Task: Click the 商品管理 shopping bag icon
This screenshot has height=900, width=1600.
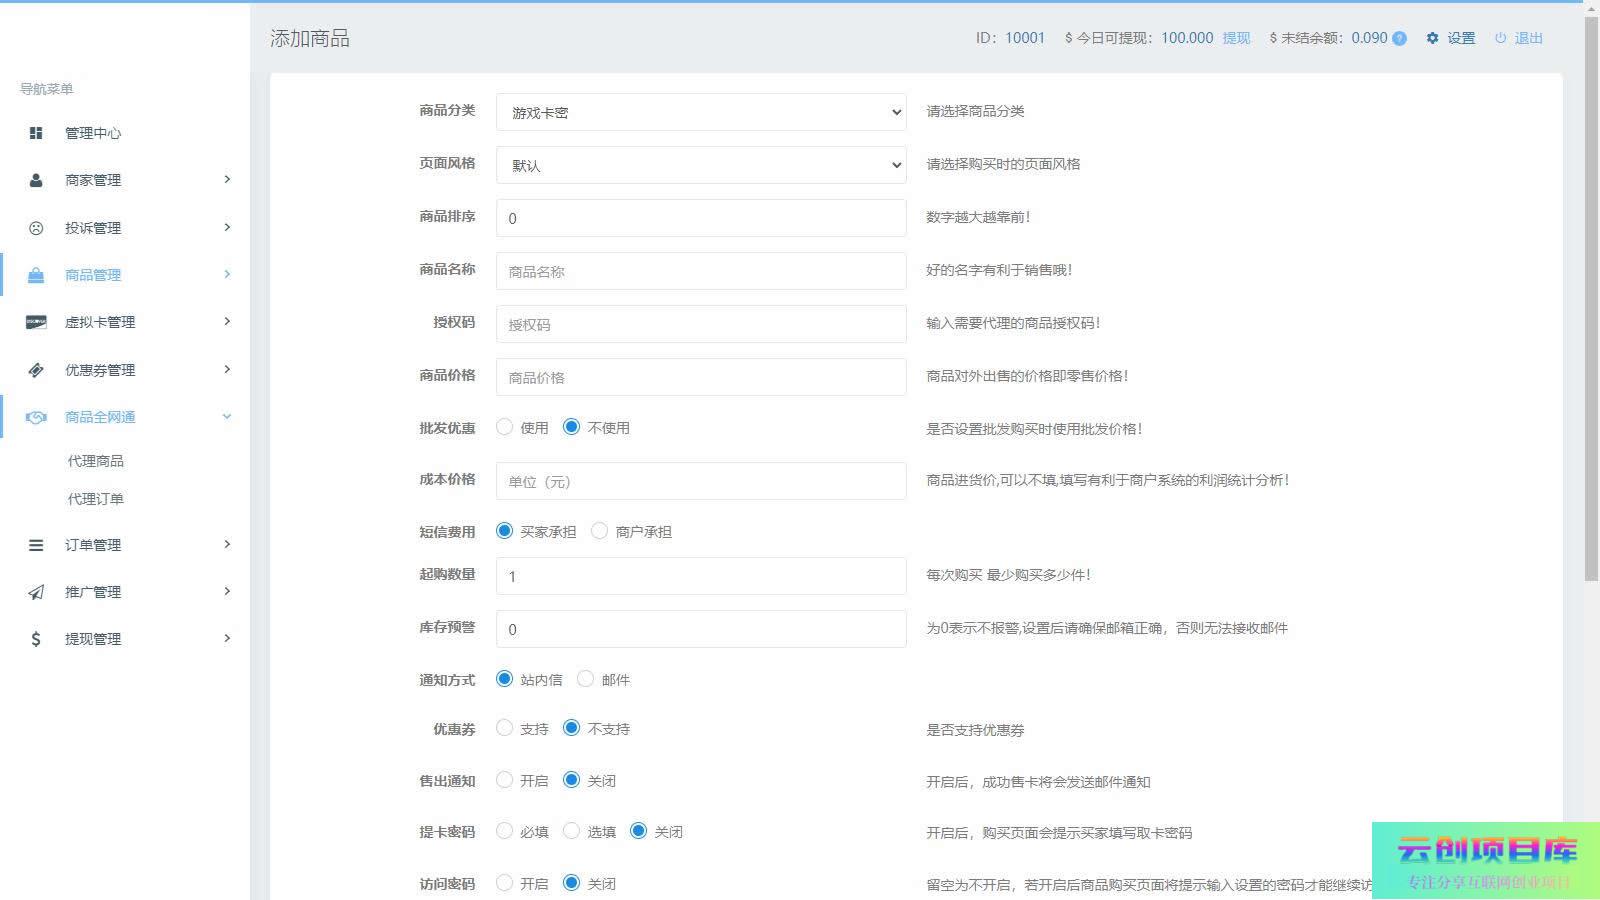Action: coord(36,275)
